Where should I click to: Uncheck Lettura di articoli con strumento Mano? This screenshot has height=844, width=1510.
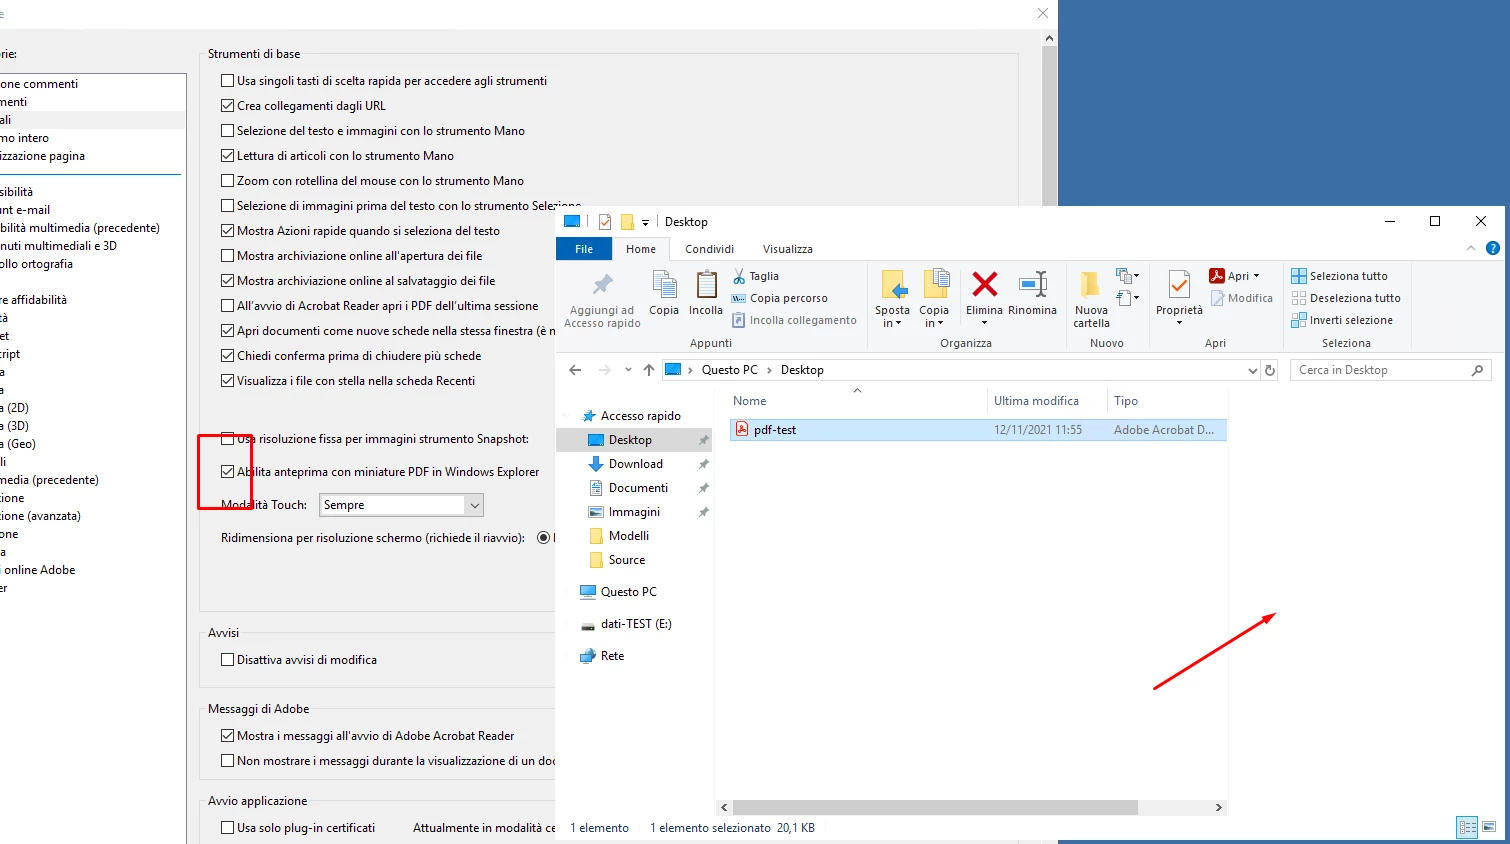228,156
